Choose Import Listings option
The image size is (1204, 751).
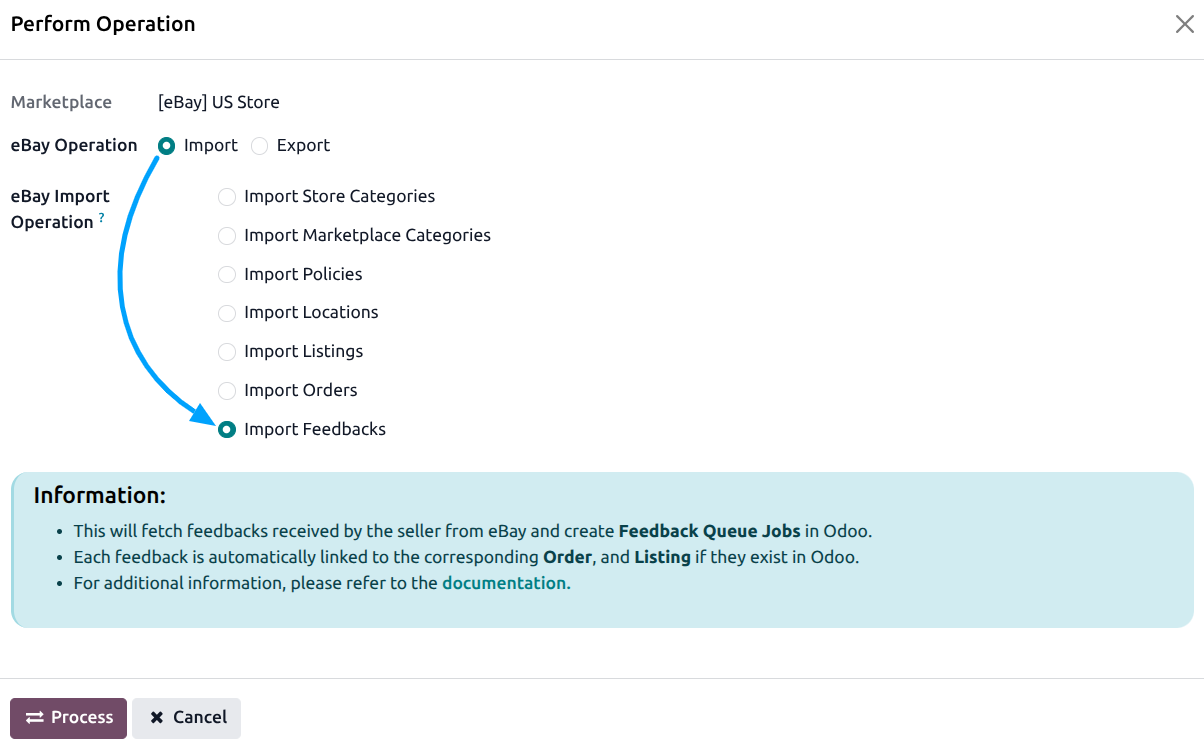pos(227,352)
